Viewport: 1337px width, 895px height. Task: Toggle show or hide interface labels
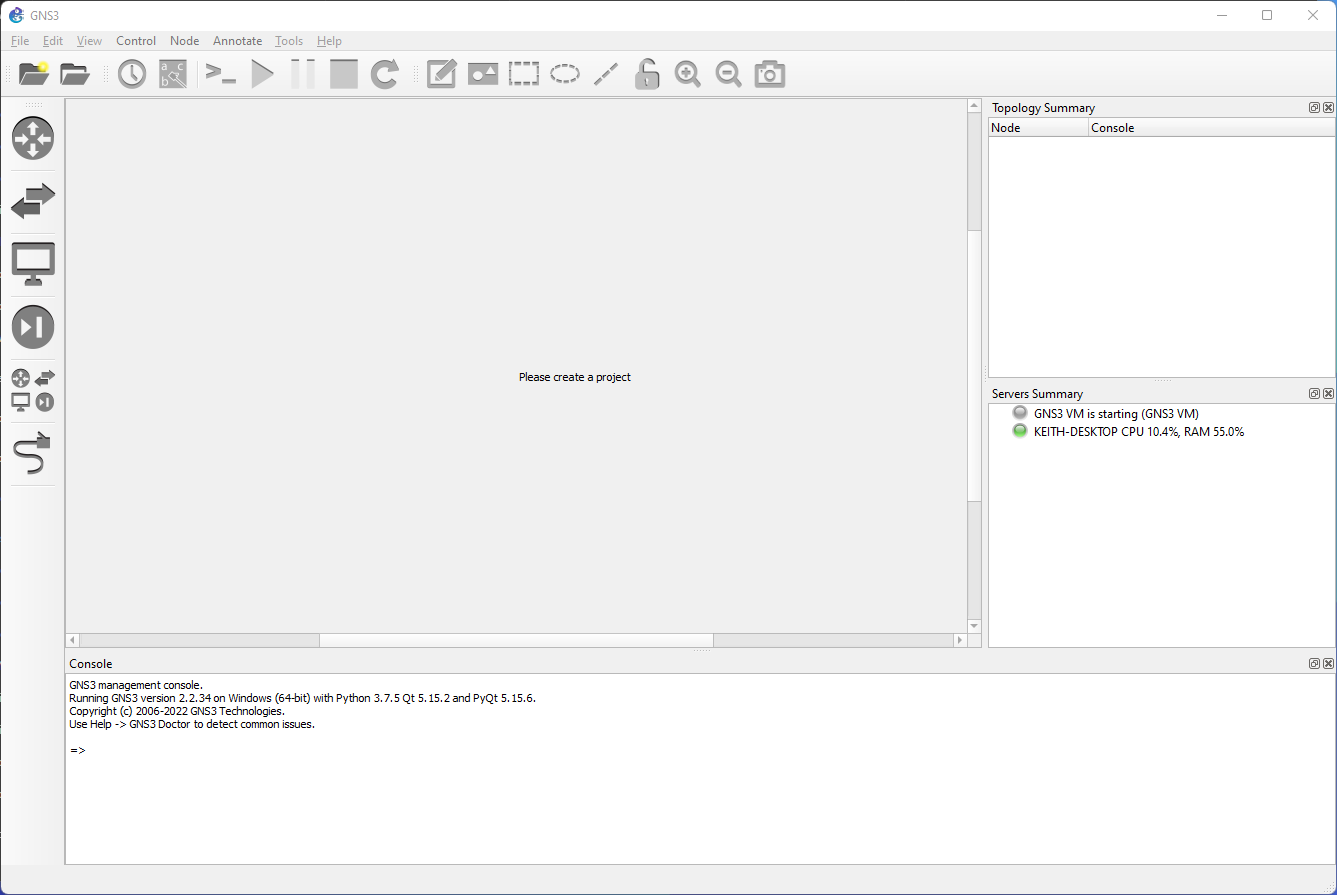[172, 73]
